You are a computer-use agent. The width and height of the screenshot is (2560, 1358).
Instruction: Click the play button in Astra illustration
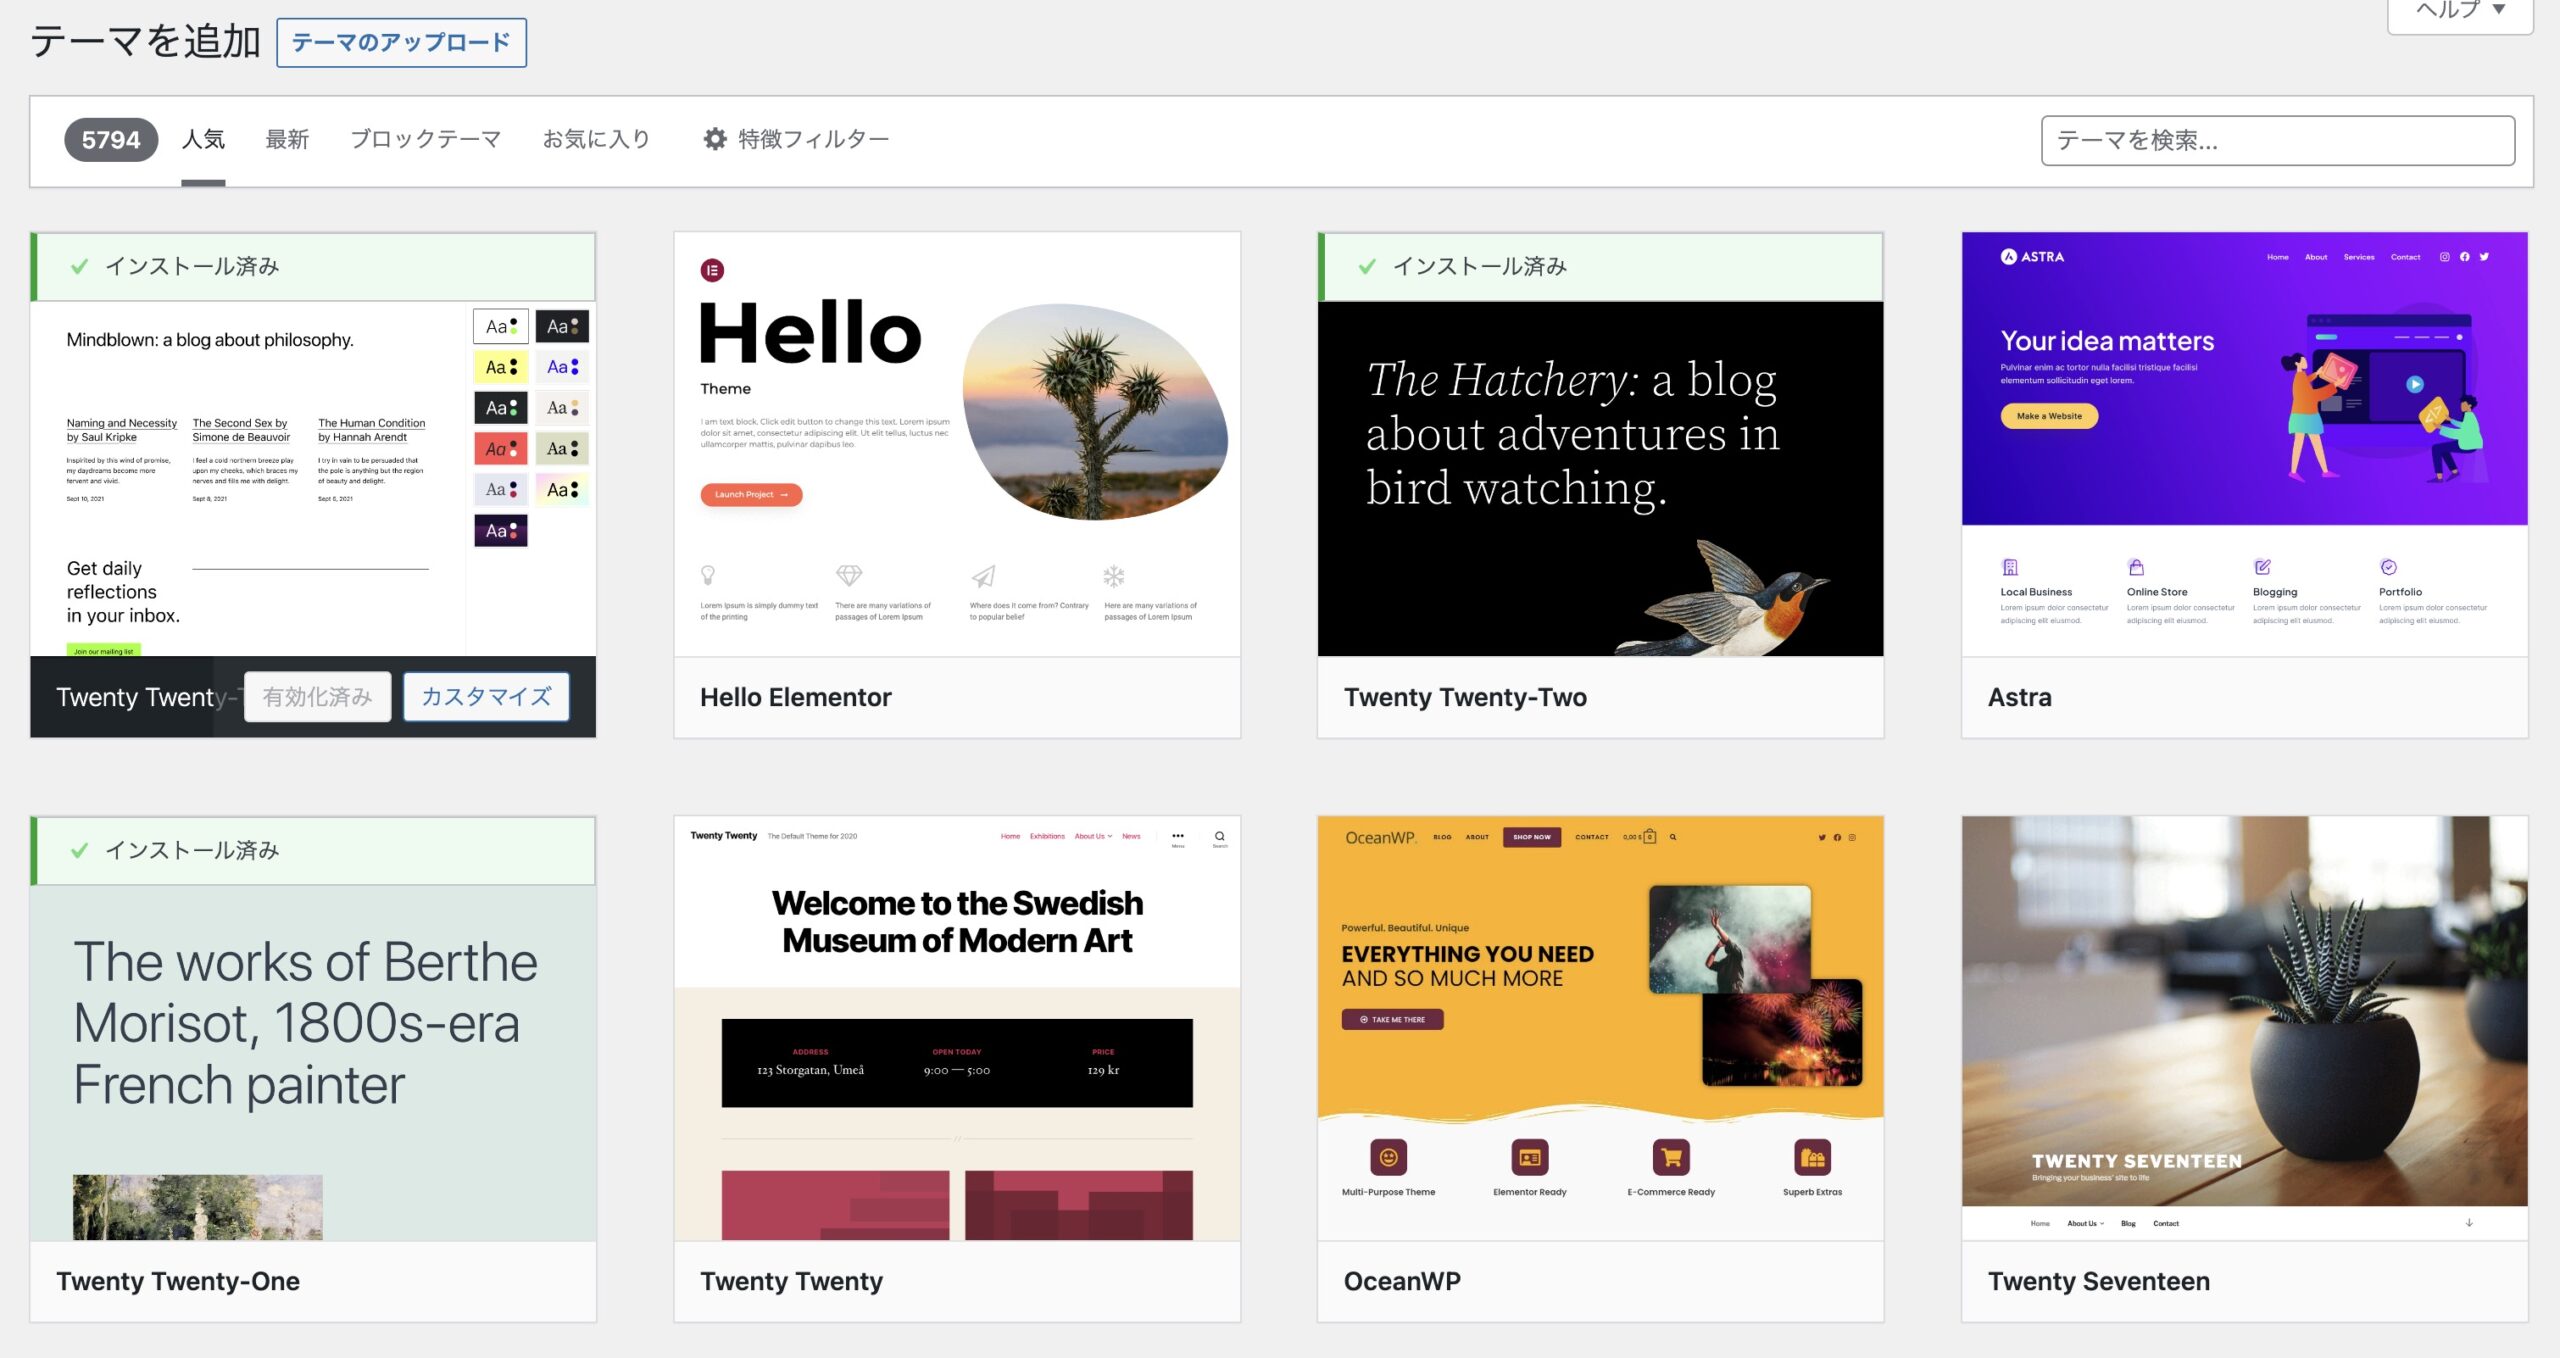pos(2415,384)
